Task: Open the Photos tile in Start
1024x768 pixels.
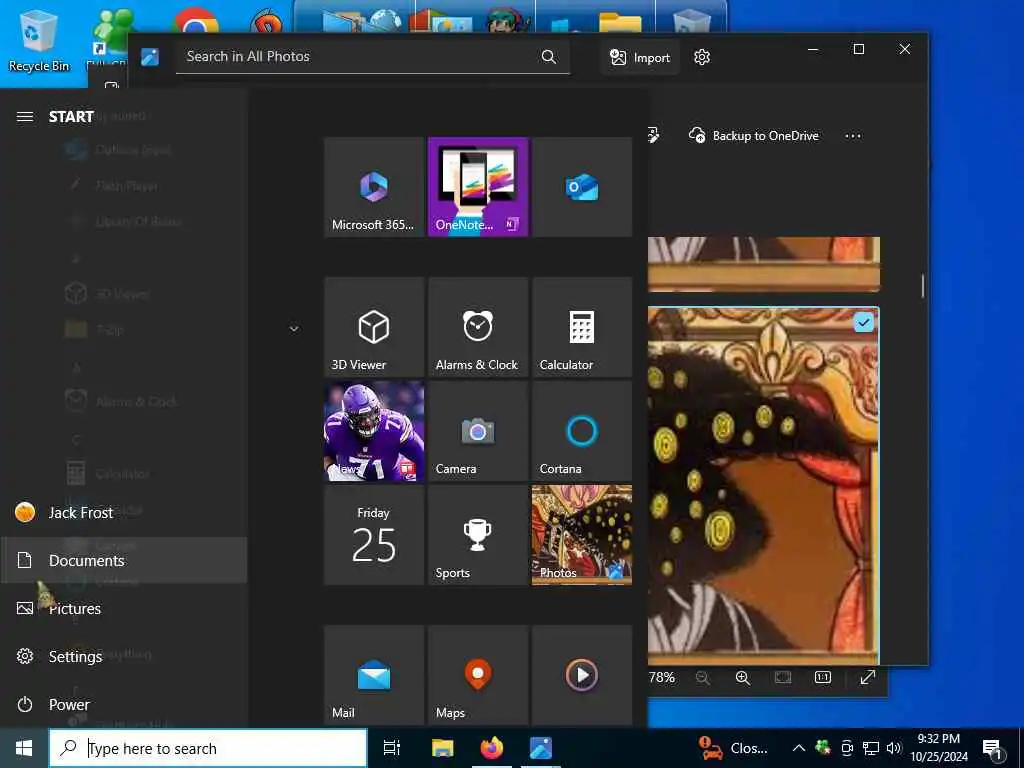Action: [582, 535]
